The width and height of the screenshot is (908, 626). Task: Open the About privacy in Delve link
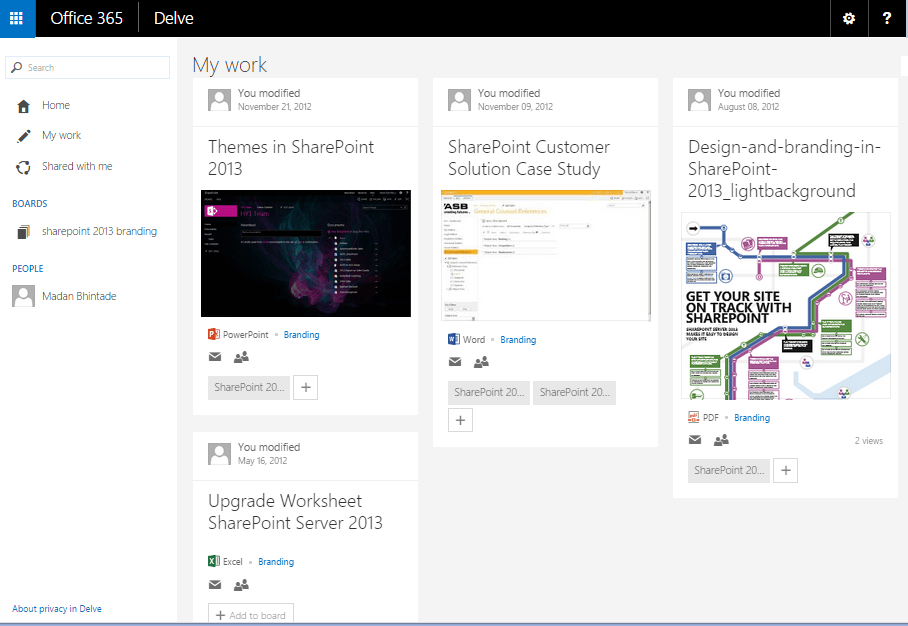56,608
